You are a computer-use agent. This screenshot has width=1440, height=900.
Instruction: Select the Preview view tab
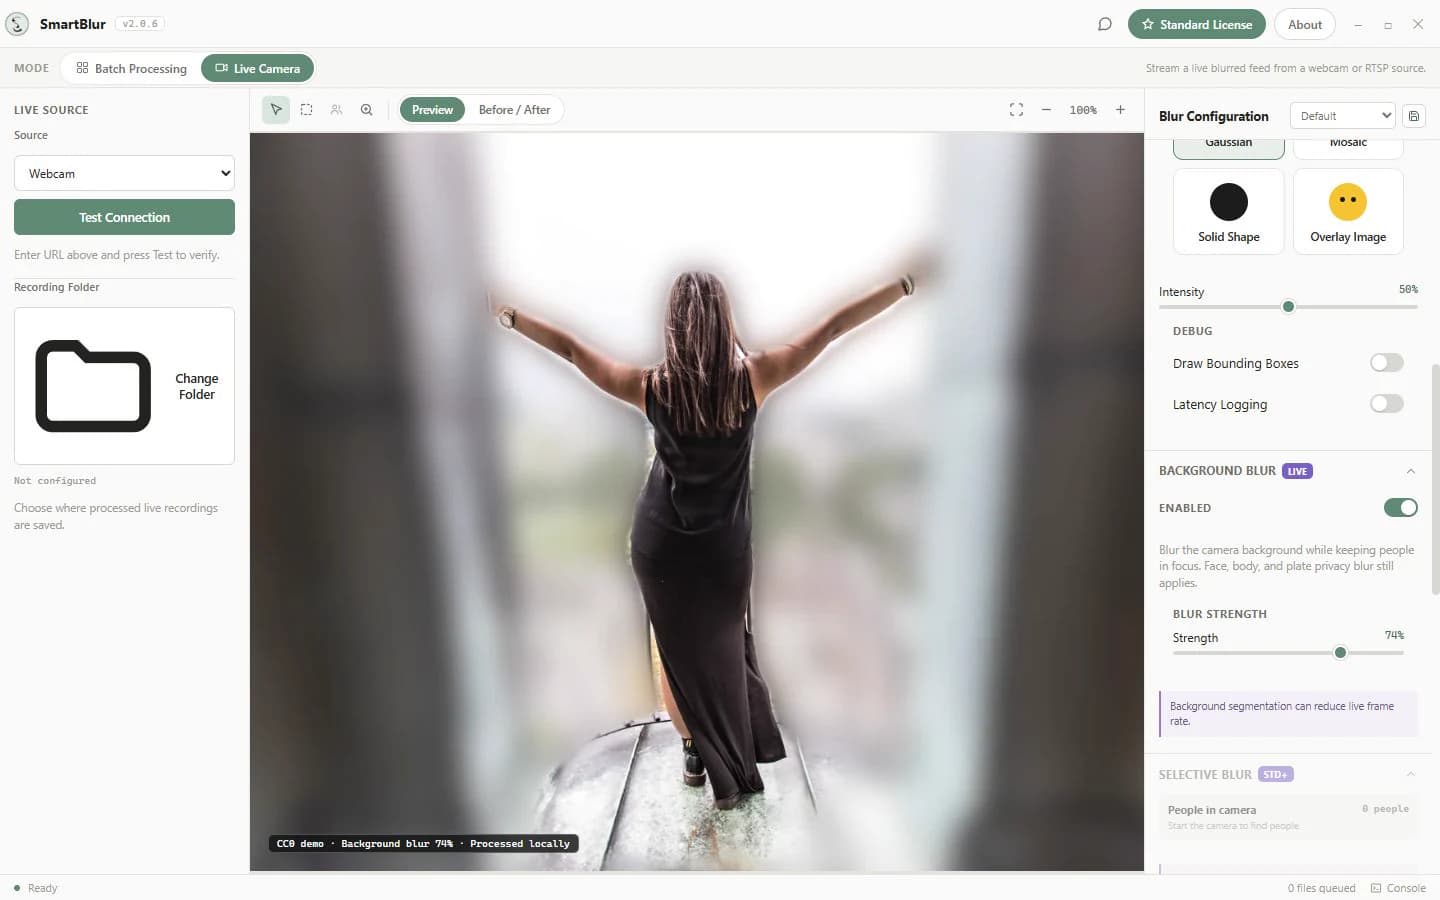pos(432,110)
